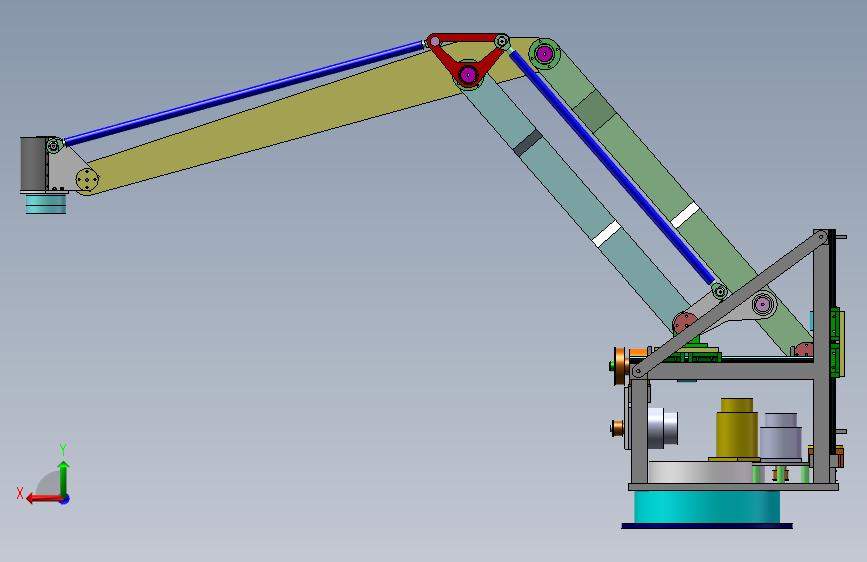
Task: Select the pink pin at the triangle's left corner
Action: (435, 41)
